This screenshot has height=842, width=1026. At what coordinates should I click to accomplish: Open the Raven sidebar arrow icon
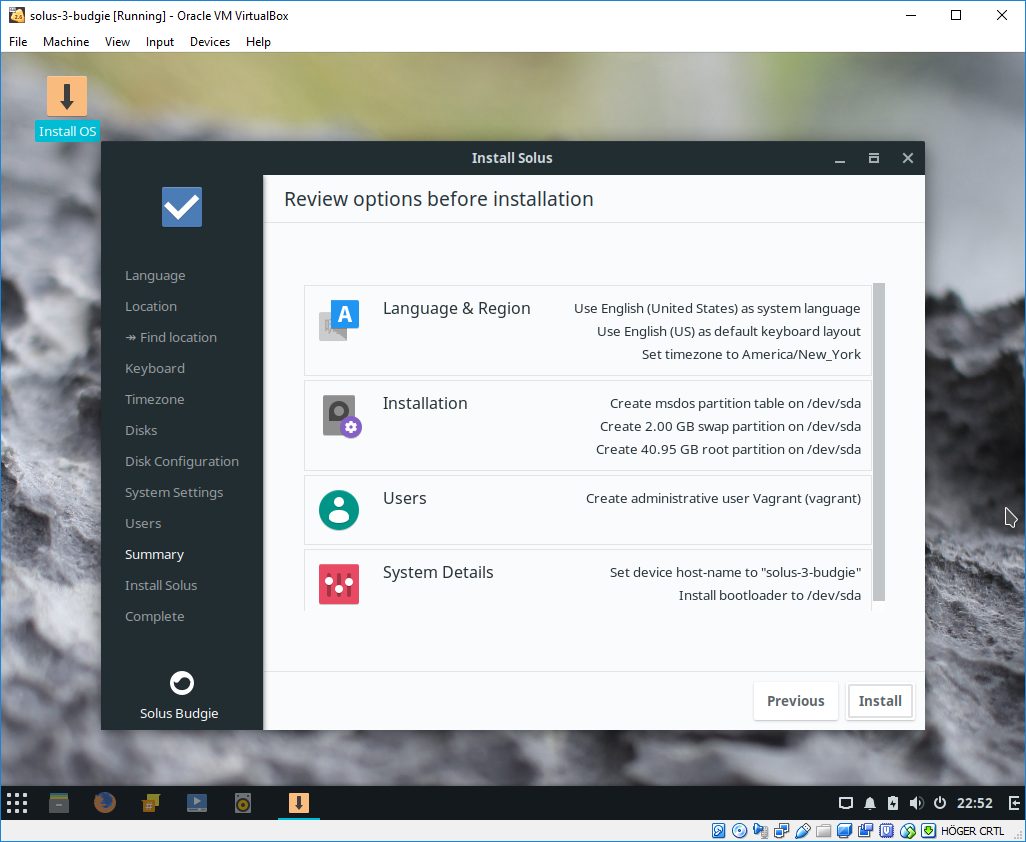pos(1014,803)
